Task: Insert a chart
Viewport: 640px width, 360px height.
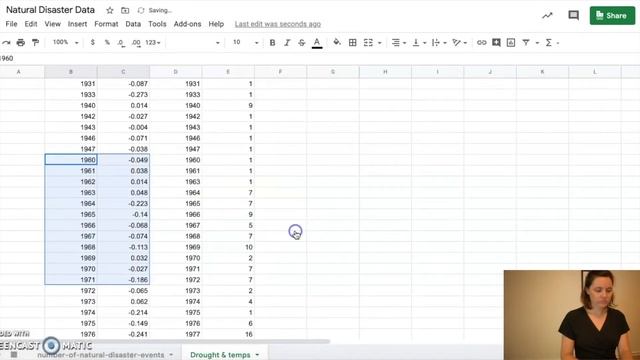Action: (x=511, y=42)
